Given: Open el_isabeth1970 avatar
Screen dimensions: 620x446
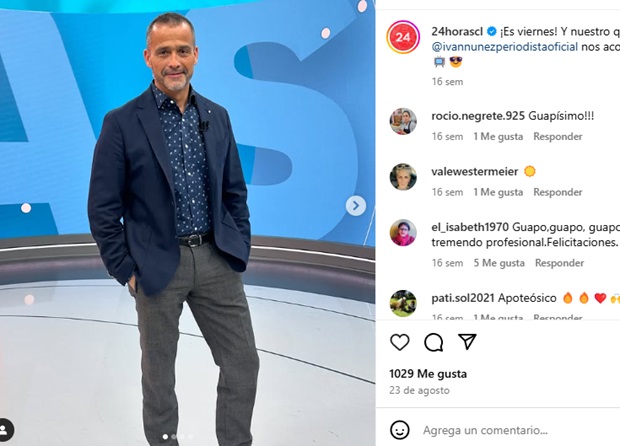Looking at the screenshot, I should pyautogui.click(x=403, y=232).
